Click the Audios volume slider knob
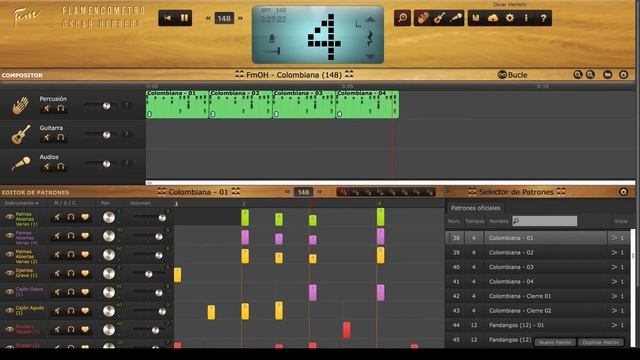 coord(107,164)
